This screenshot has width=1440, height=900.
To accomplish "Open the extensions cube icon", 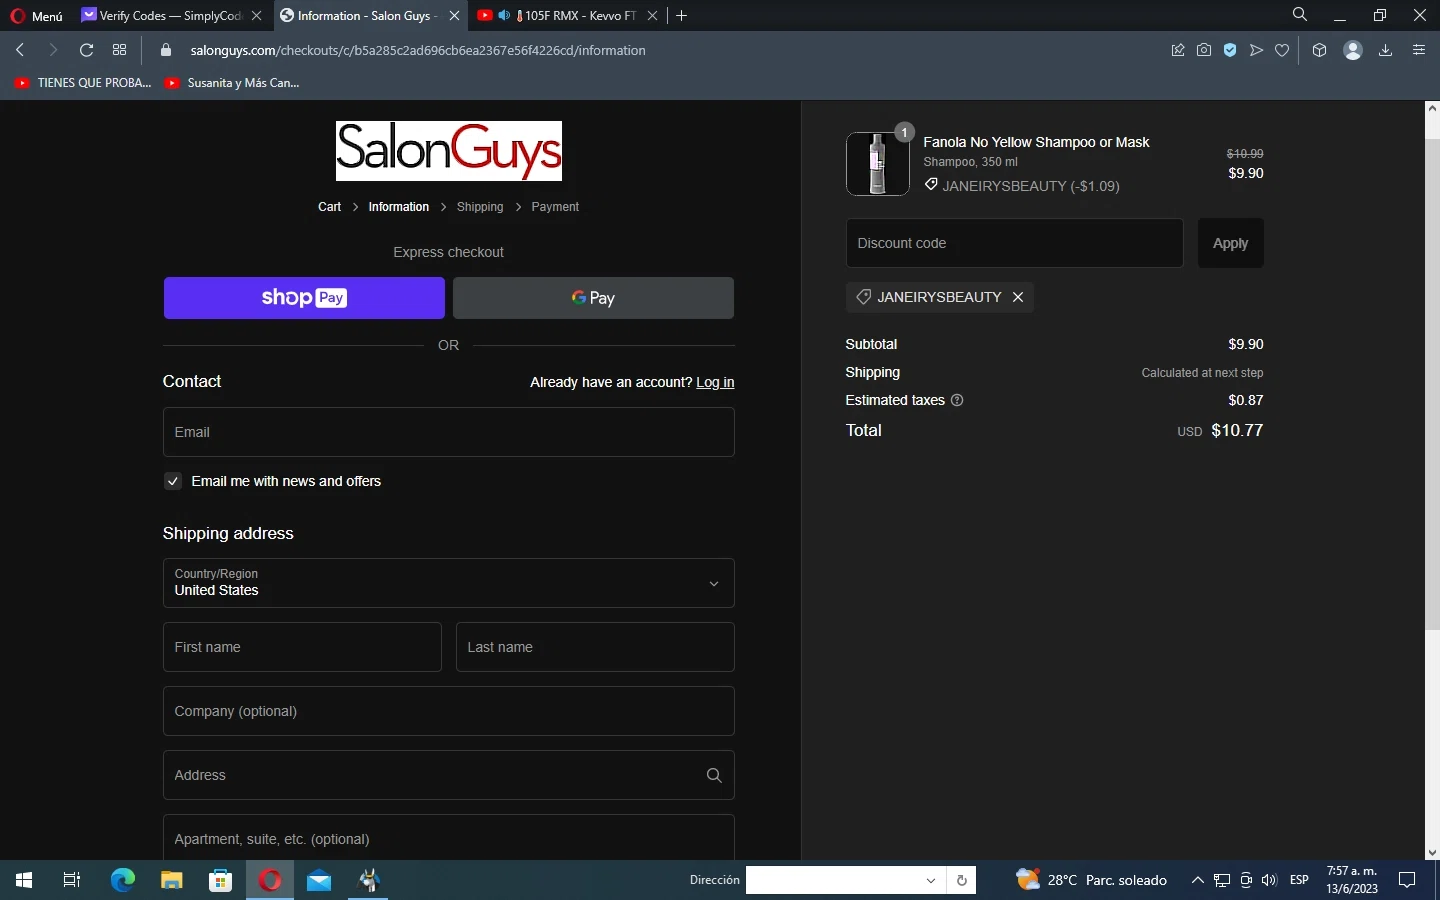I will (x=1319, y=50).
